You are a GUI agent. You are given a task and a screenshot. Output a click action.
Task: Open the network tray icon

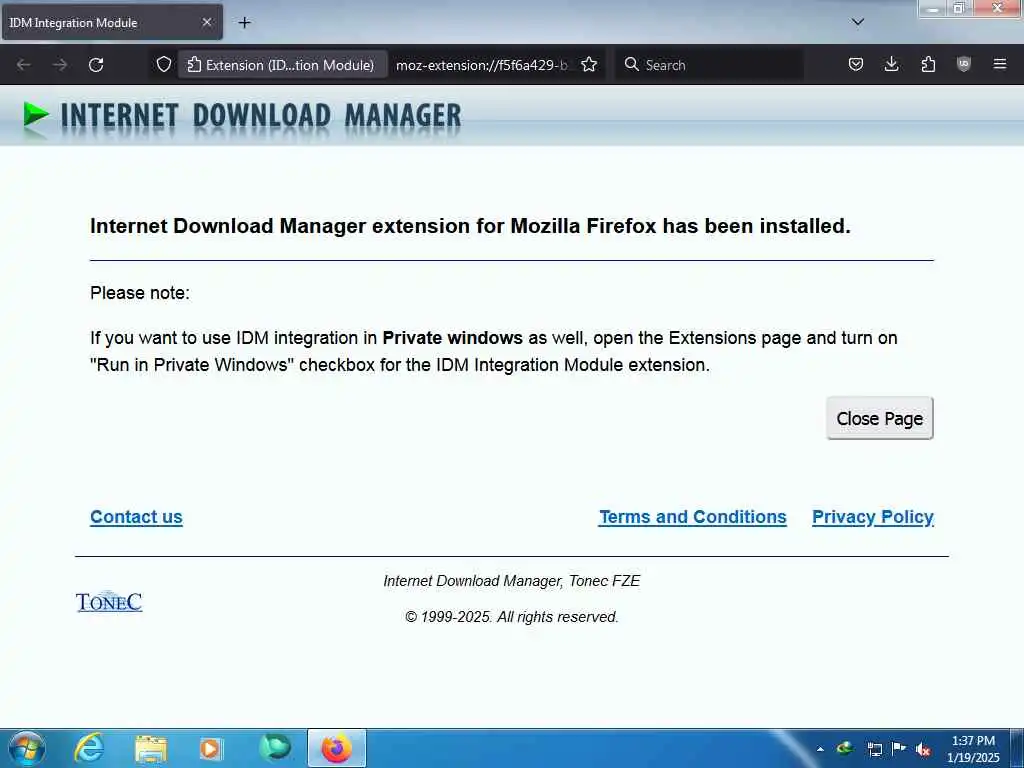pyautogui.click(x=874, y=749)
